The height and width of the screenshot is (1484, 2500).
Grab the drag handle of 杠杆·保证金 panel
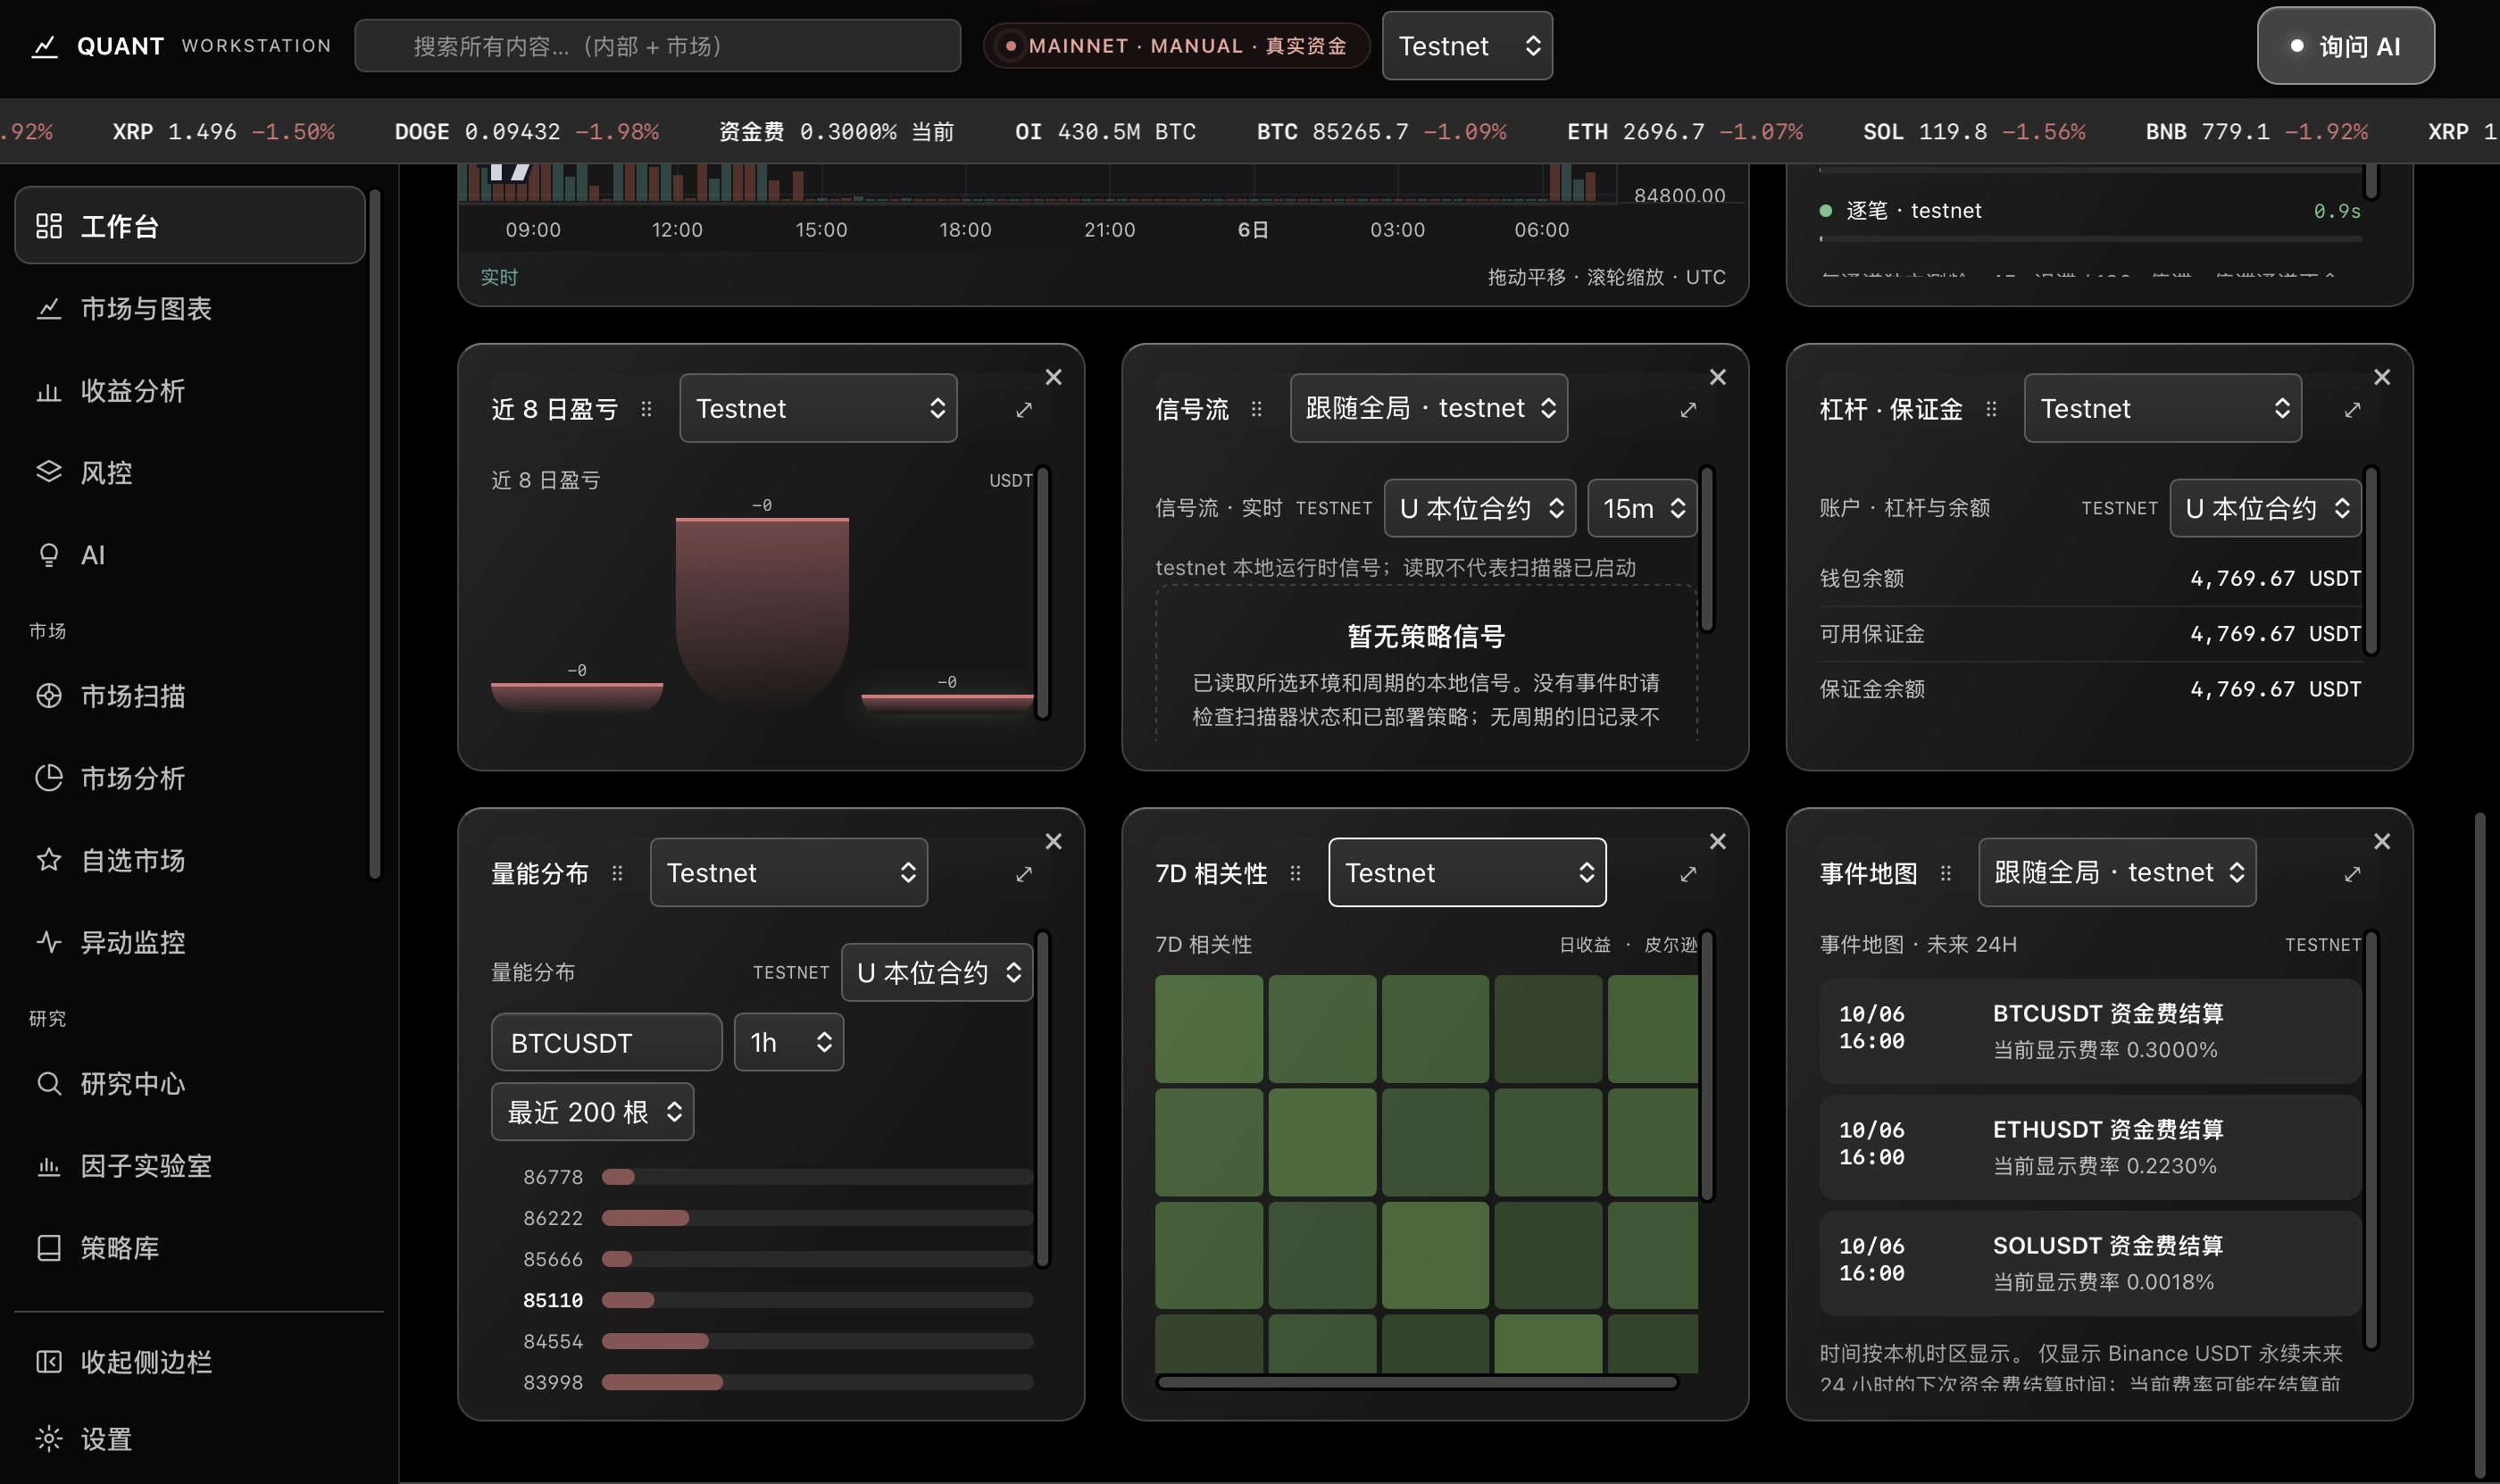(x=1991, y=409)
